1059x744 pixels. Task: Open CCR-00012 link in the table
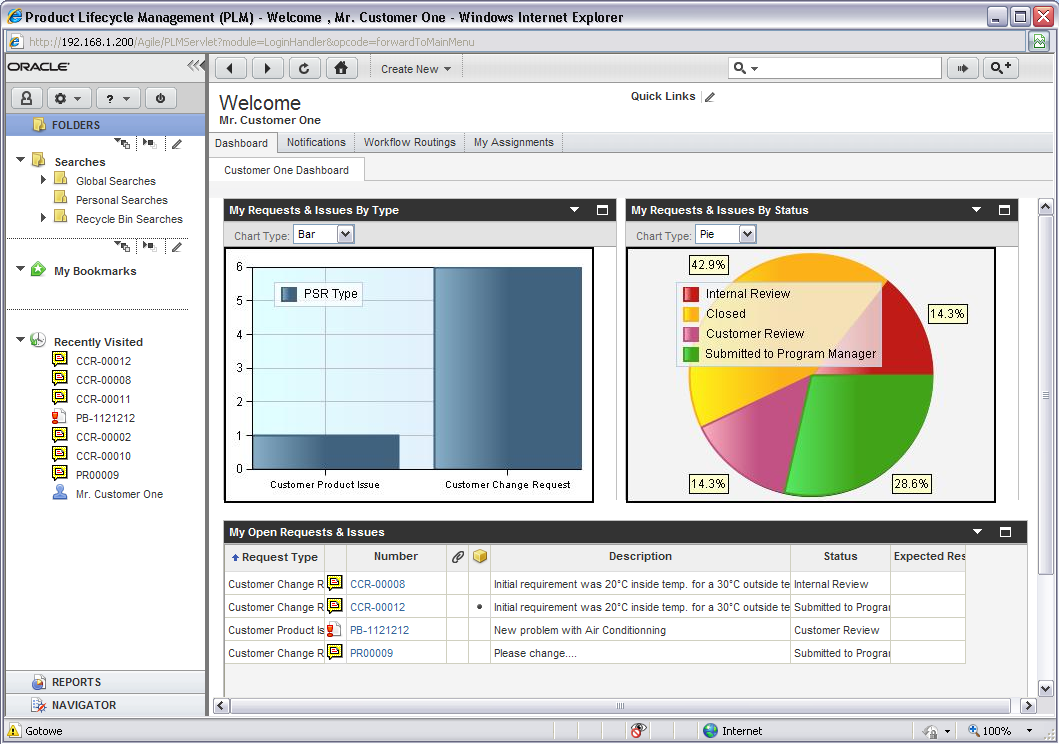pyautogui.click(x=378, y=607)
